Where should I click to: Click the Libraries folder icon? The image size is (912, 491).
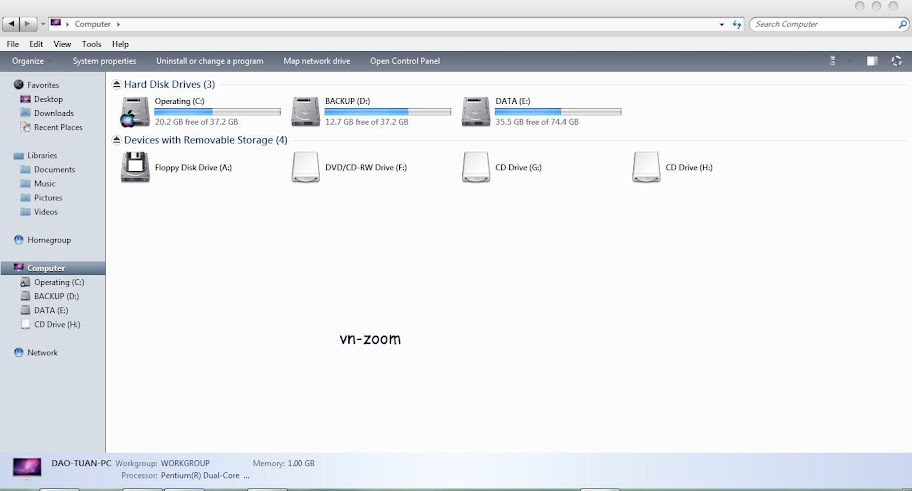pos(19,155)
